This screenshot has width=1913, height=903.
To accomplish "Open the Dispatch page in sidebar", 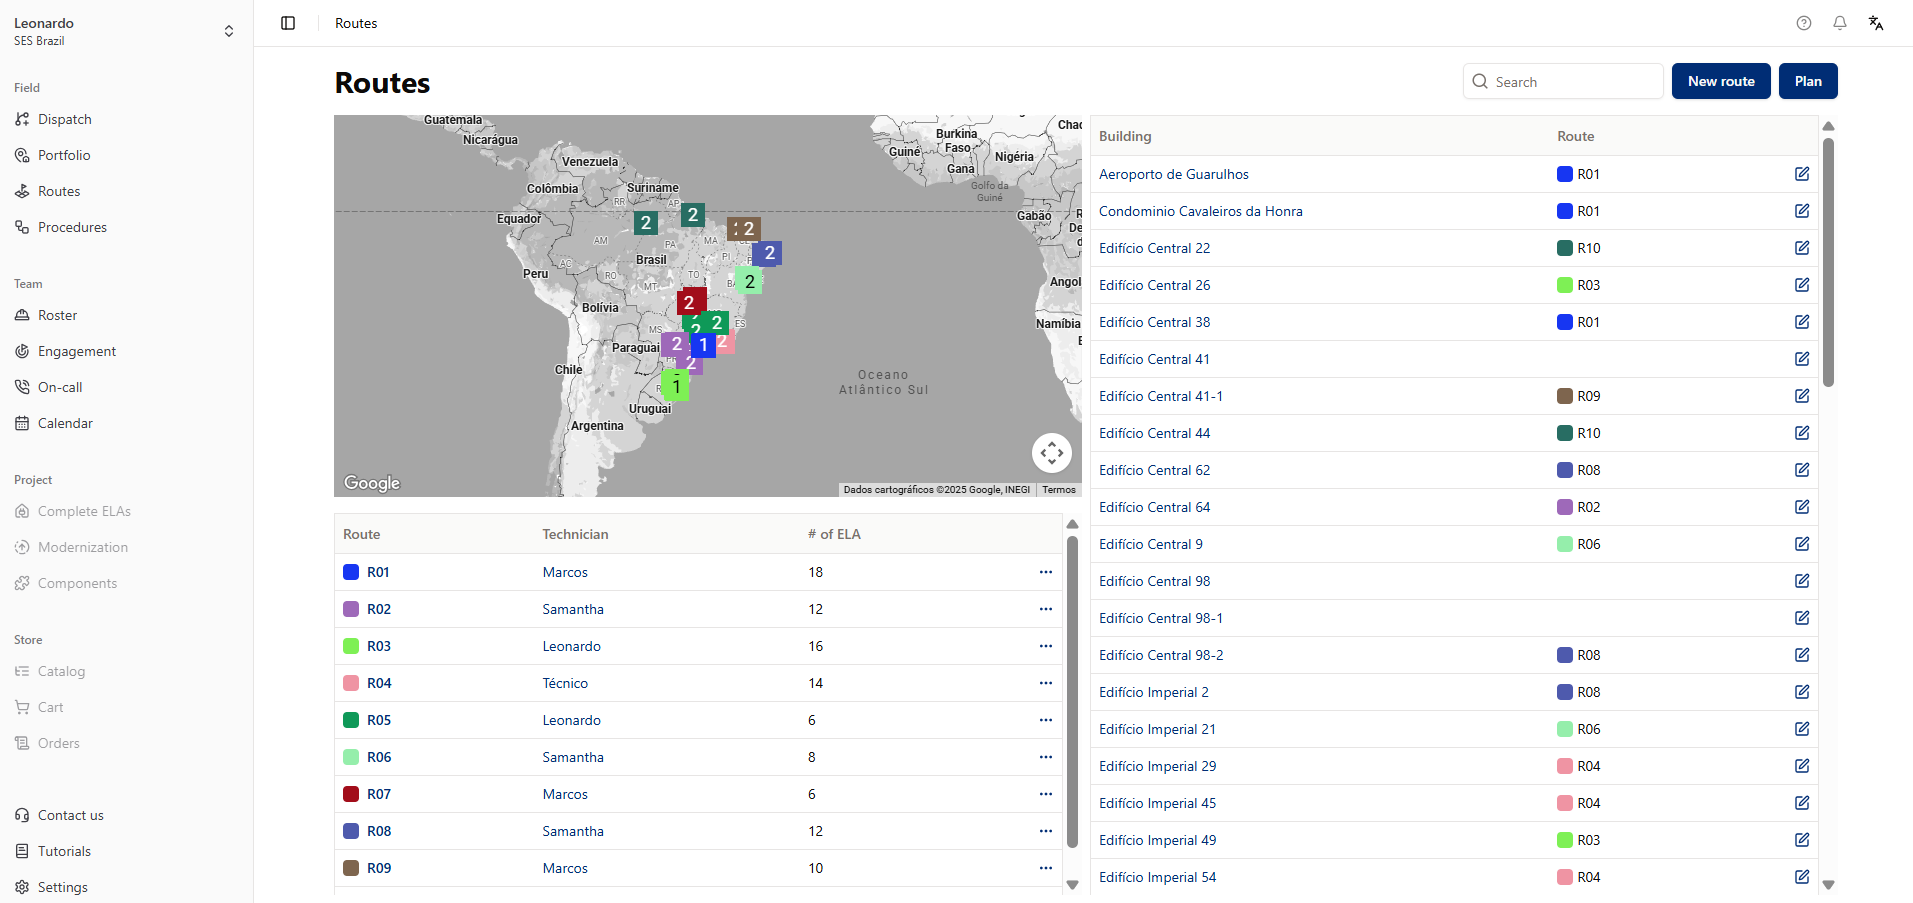I will 65,119.
